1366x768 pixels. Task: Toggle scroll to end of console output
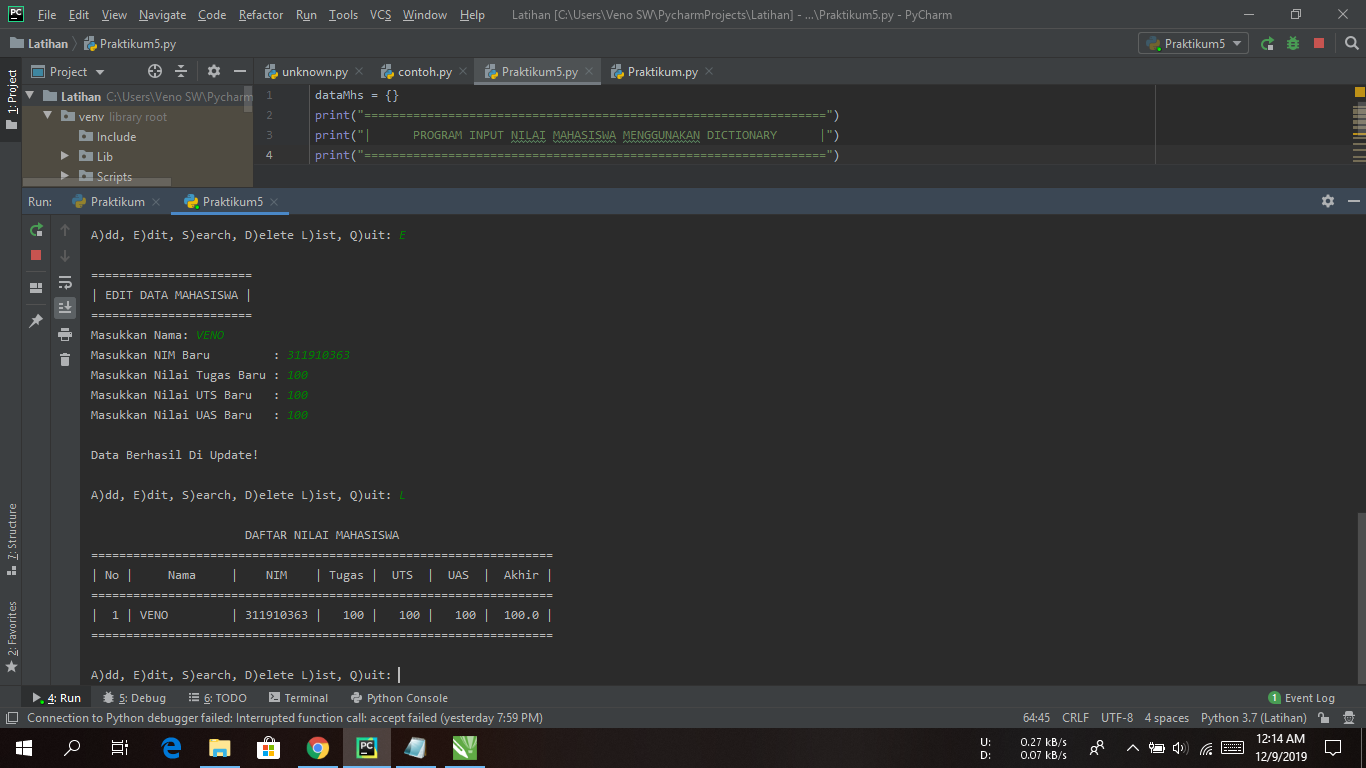point(65,307)
